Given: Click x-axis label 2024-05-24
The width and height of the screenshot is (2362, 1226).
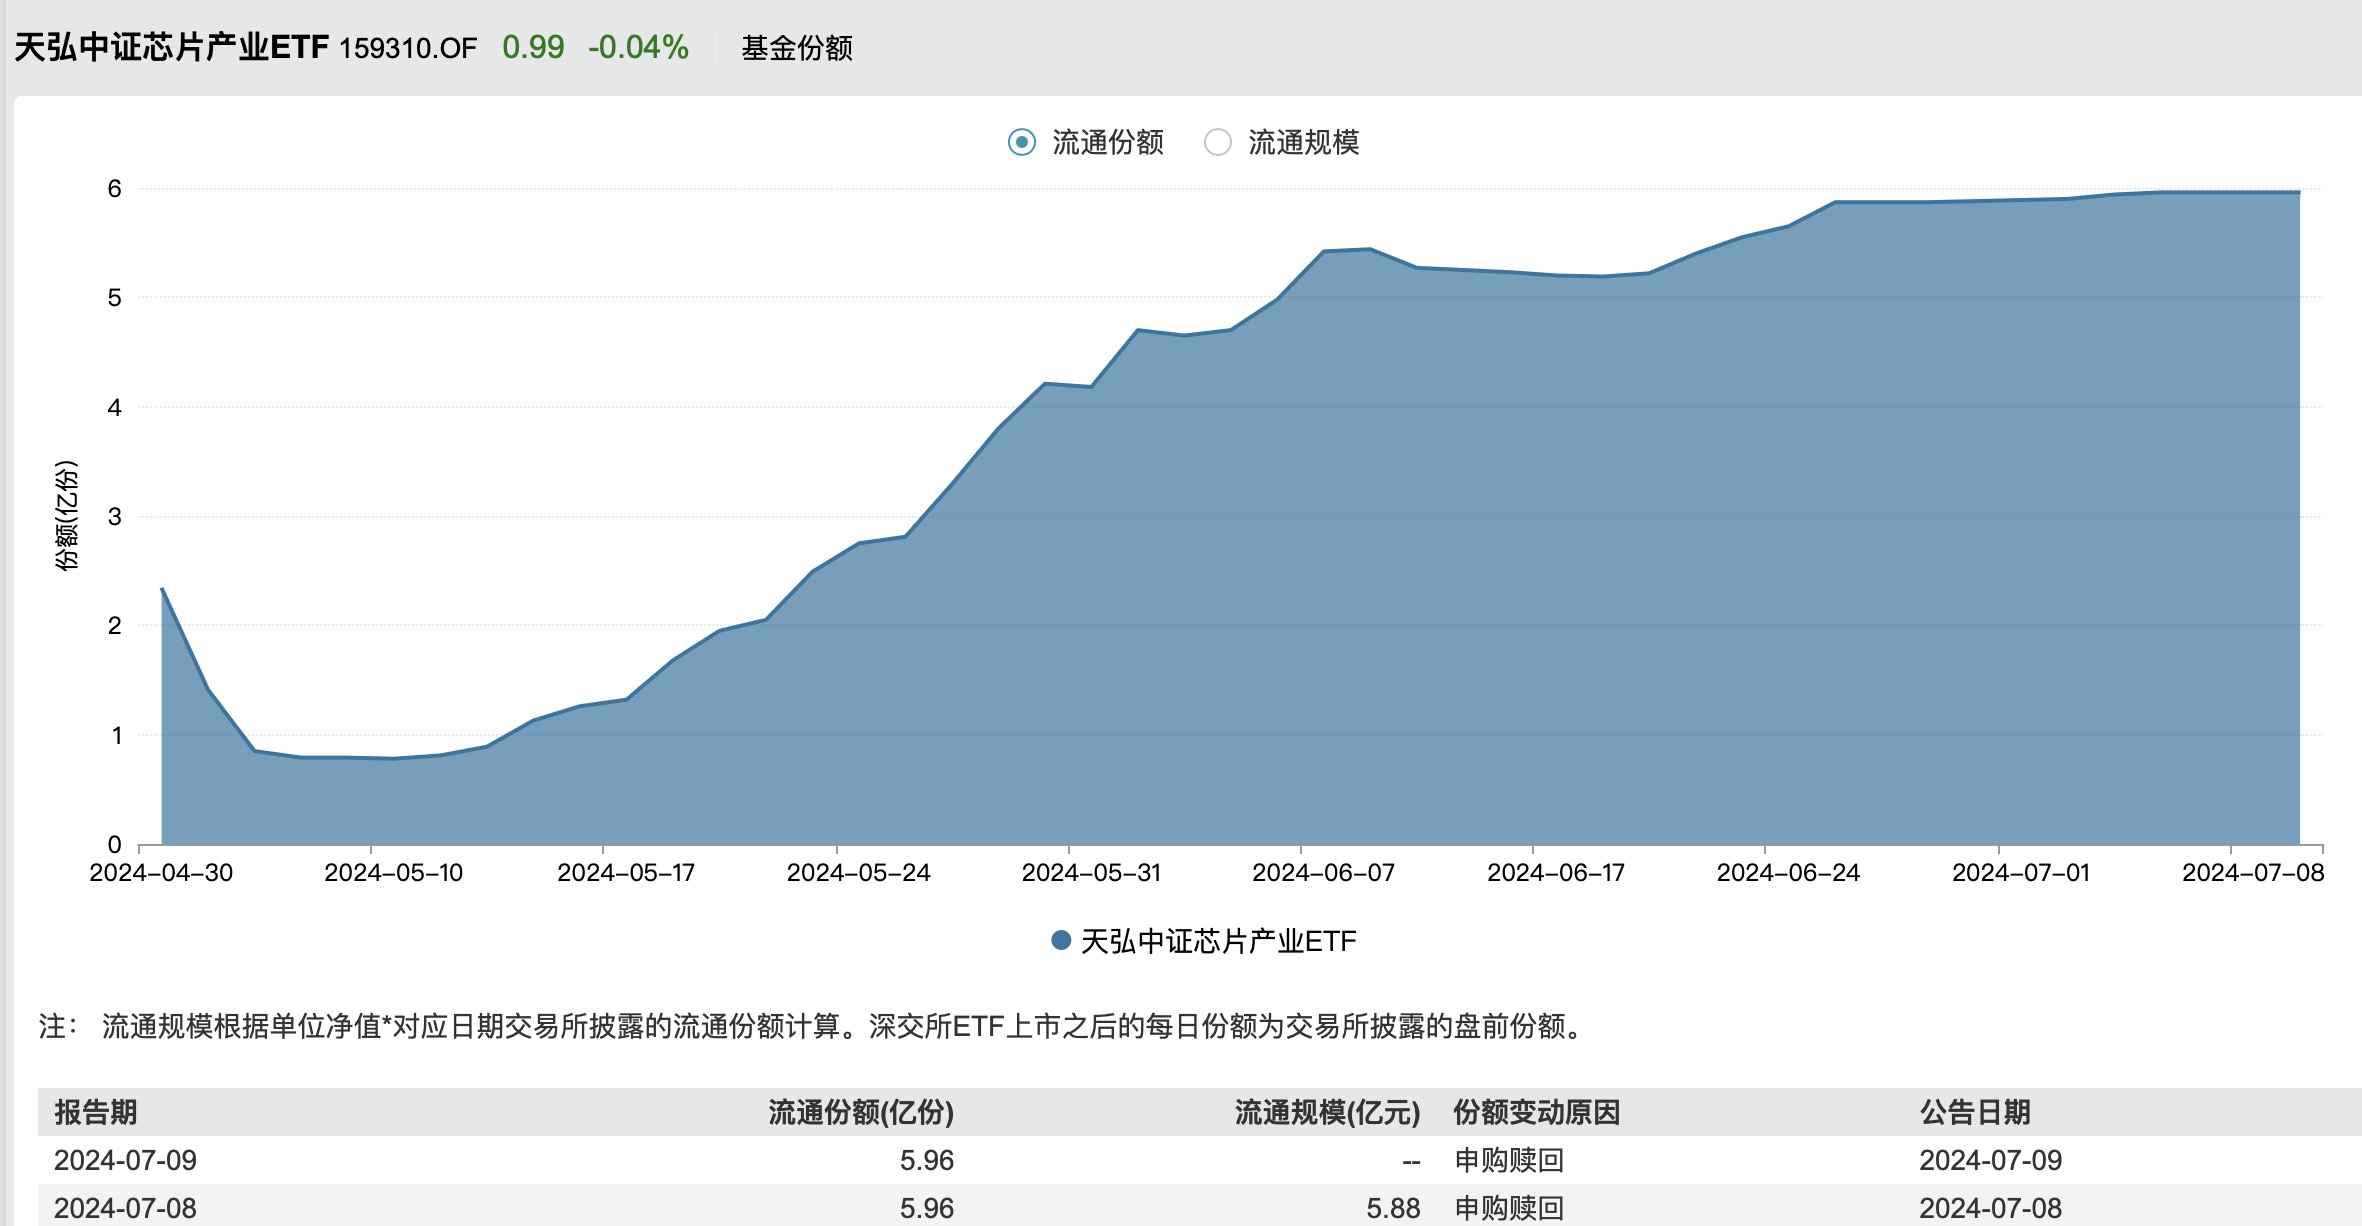Looking at the screenshot, I should pyautogui.click(x=858, y=873).
